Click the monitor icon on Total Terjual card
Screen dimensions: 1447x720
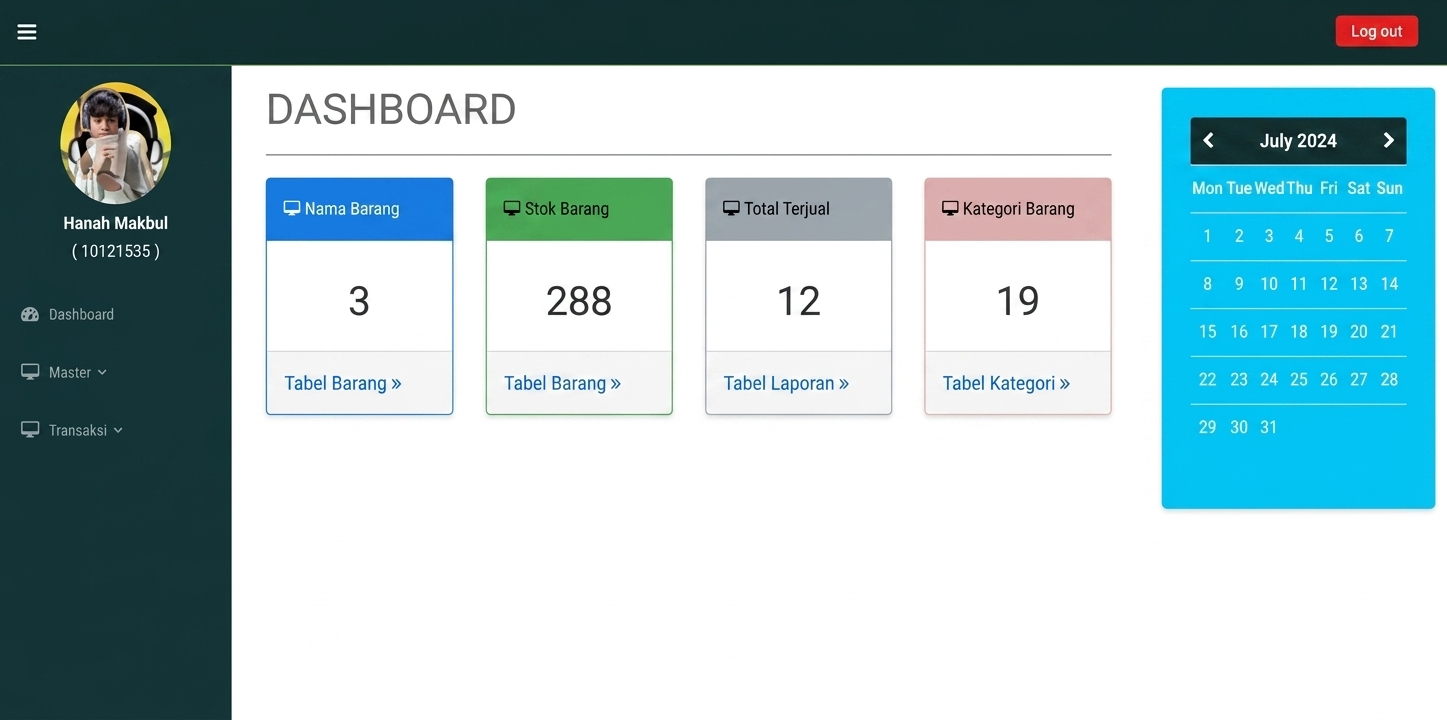pyautogui.click(x=731, y=208)
